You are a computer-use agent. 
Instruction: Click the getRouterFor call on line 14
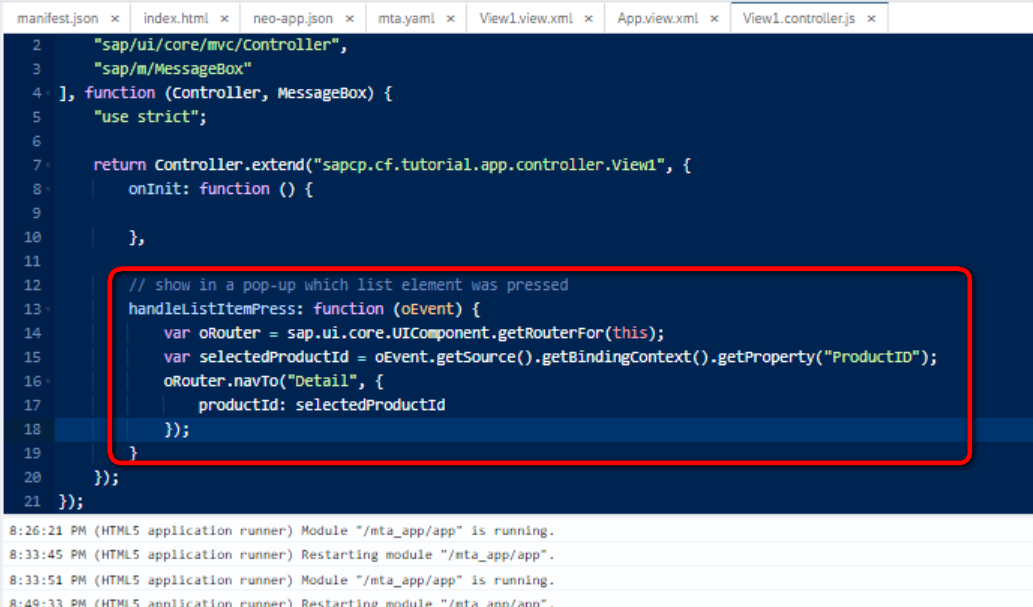pyautogui.click(x=550, y=333)
